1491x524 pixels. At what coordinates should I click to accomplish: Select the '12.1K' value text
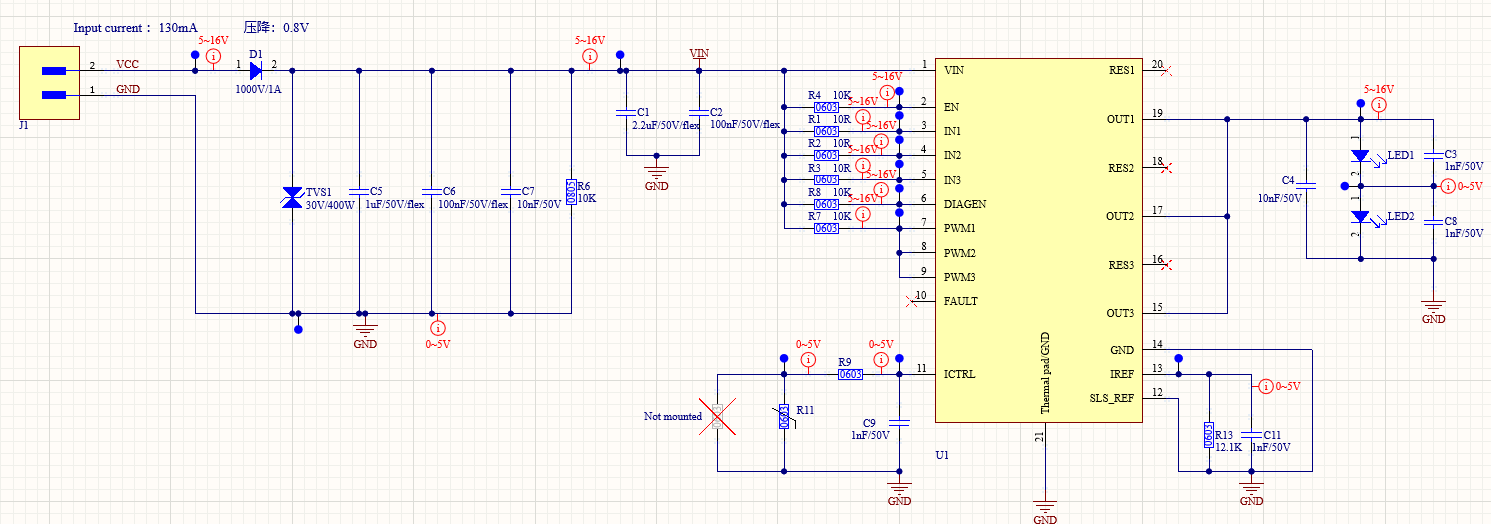point(1228,448)
